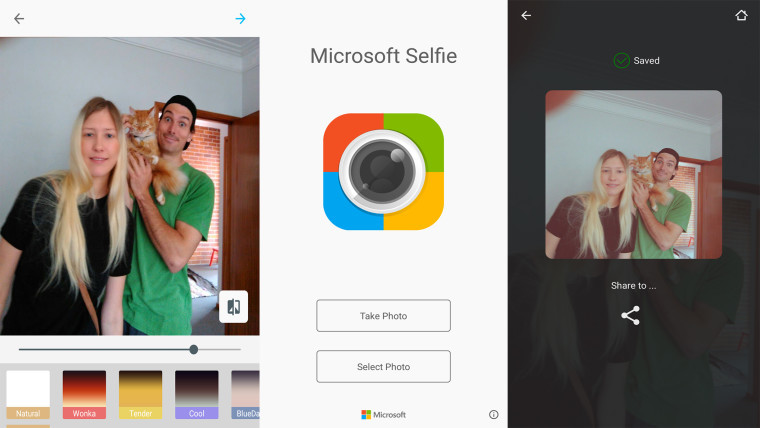The height and width of the screenshot is (428, 760).
Task: Adjust the filter intensity slider handle
Action: pos(194,349)
